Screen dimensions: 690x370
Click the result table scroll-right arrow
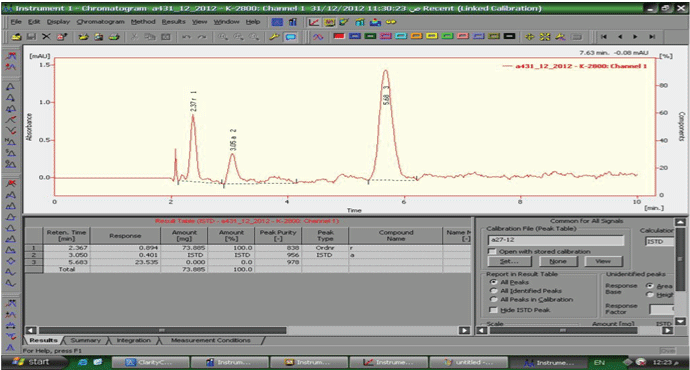coord(464,330)
